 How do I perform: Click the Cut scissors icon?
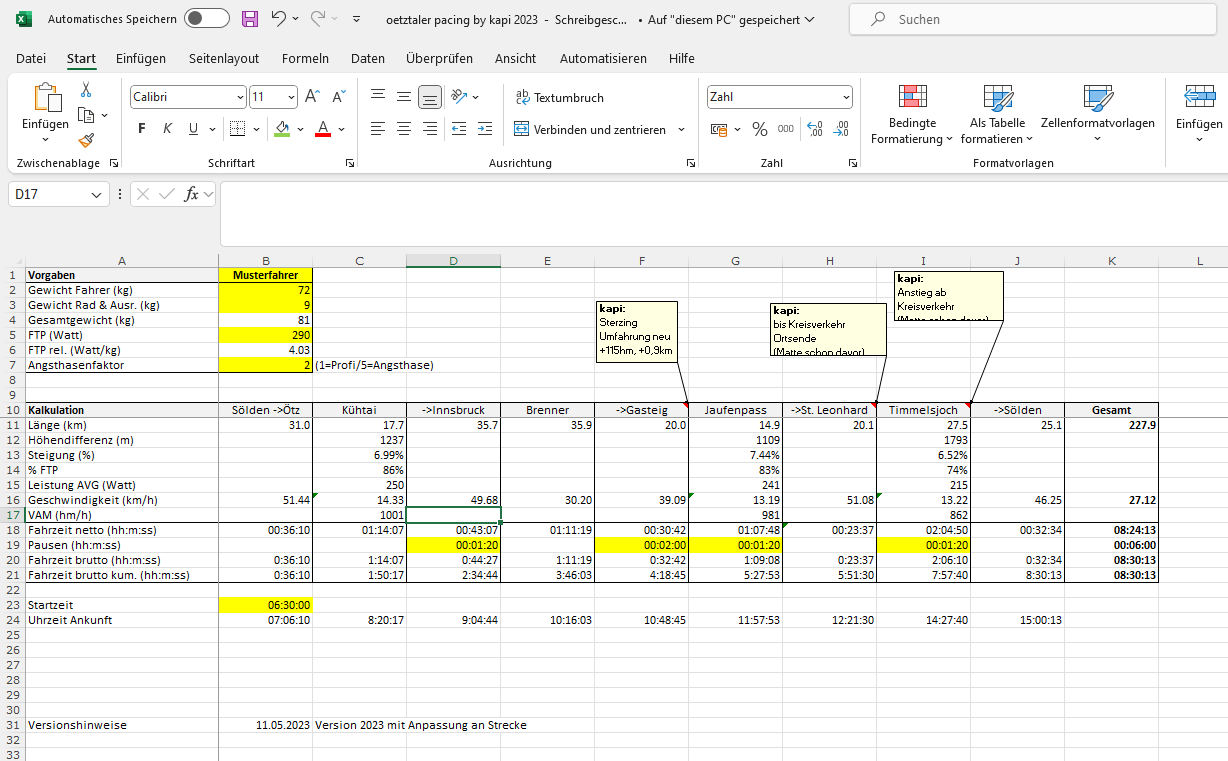pos(86,90)
